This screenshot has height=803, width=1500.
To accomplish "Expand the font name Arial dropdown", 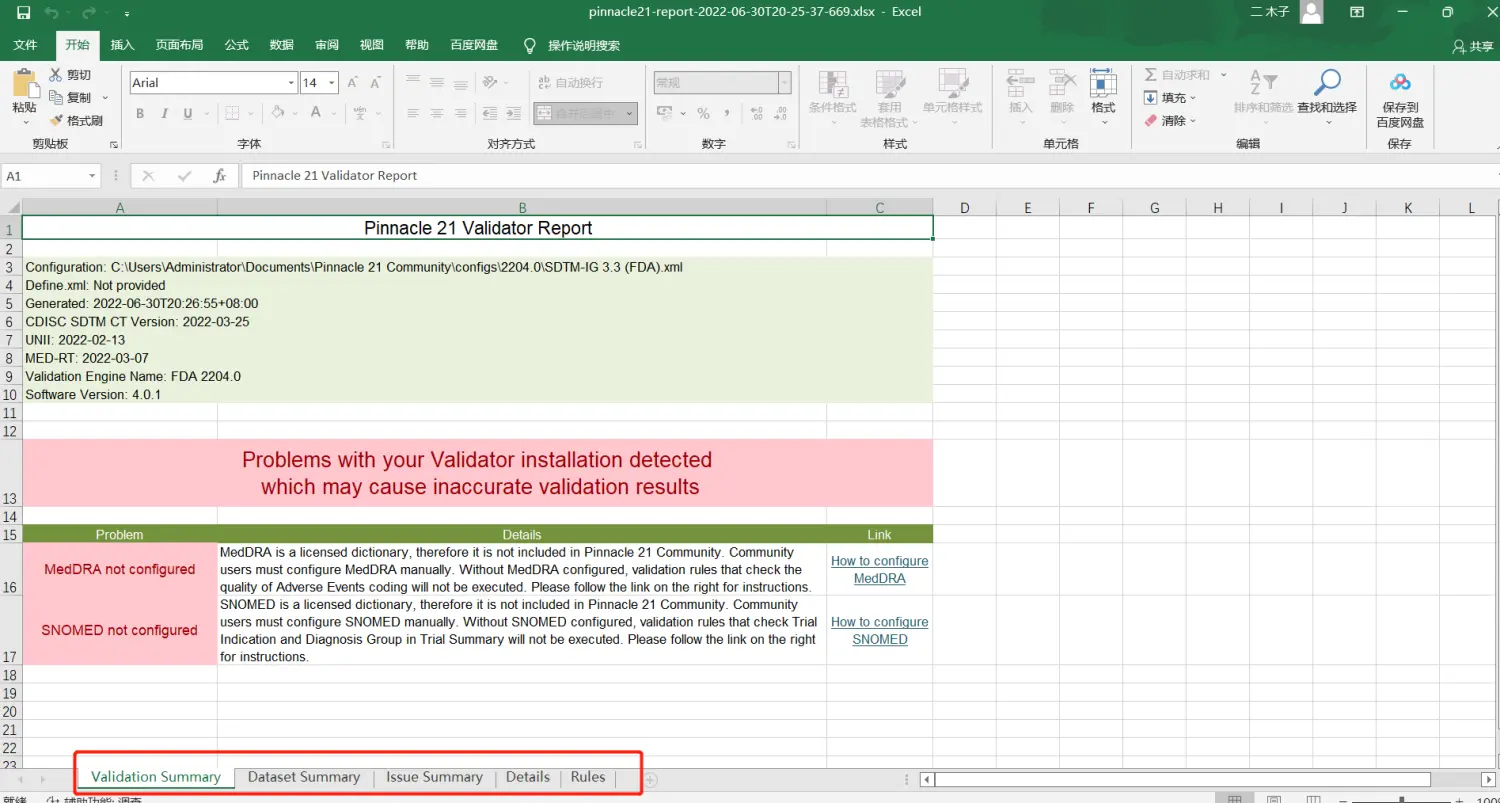I will 291,83.
